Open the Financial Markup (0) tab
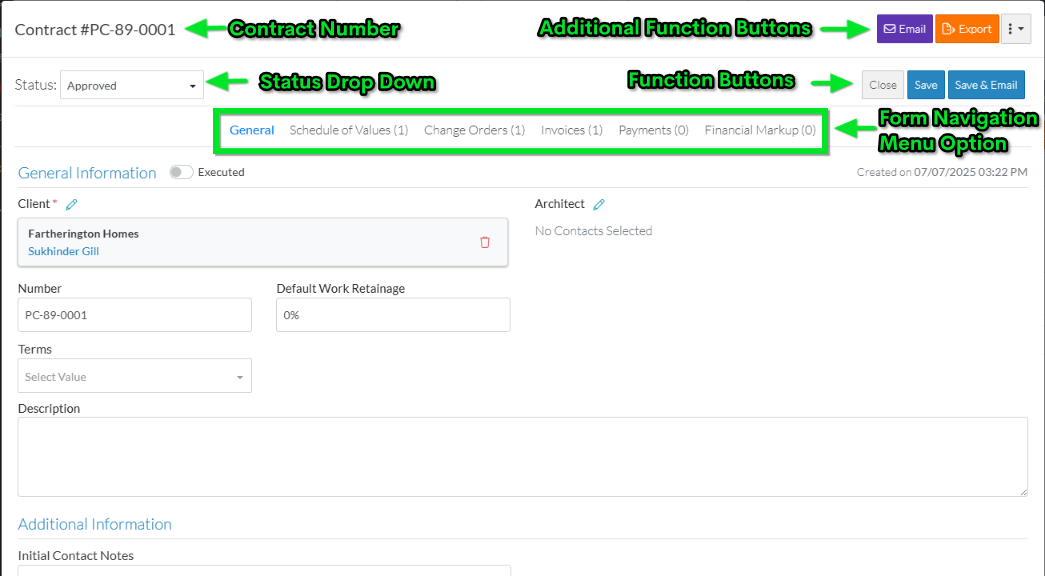Screen dimensions: 1045x576 click(760, 130)
